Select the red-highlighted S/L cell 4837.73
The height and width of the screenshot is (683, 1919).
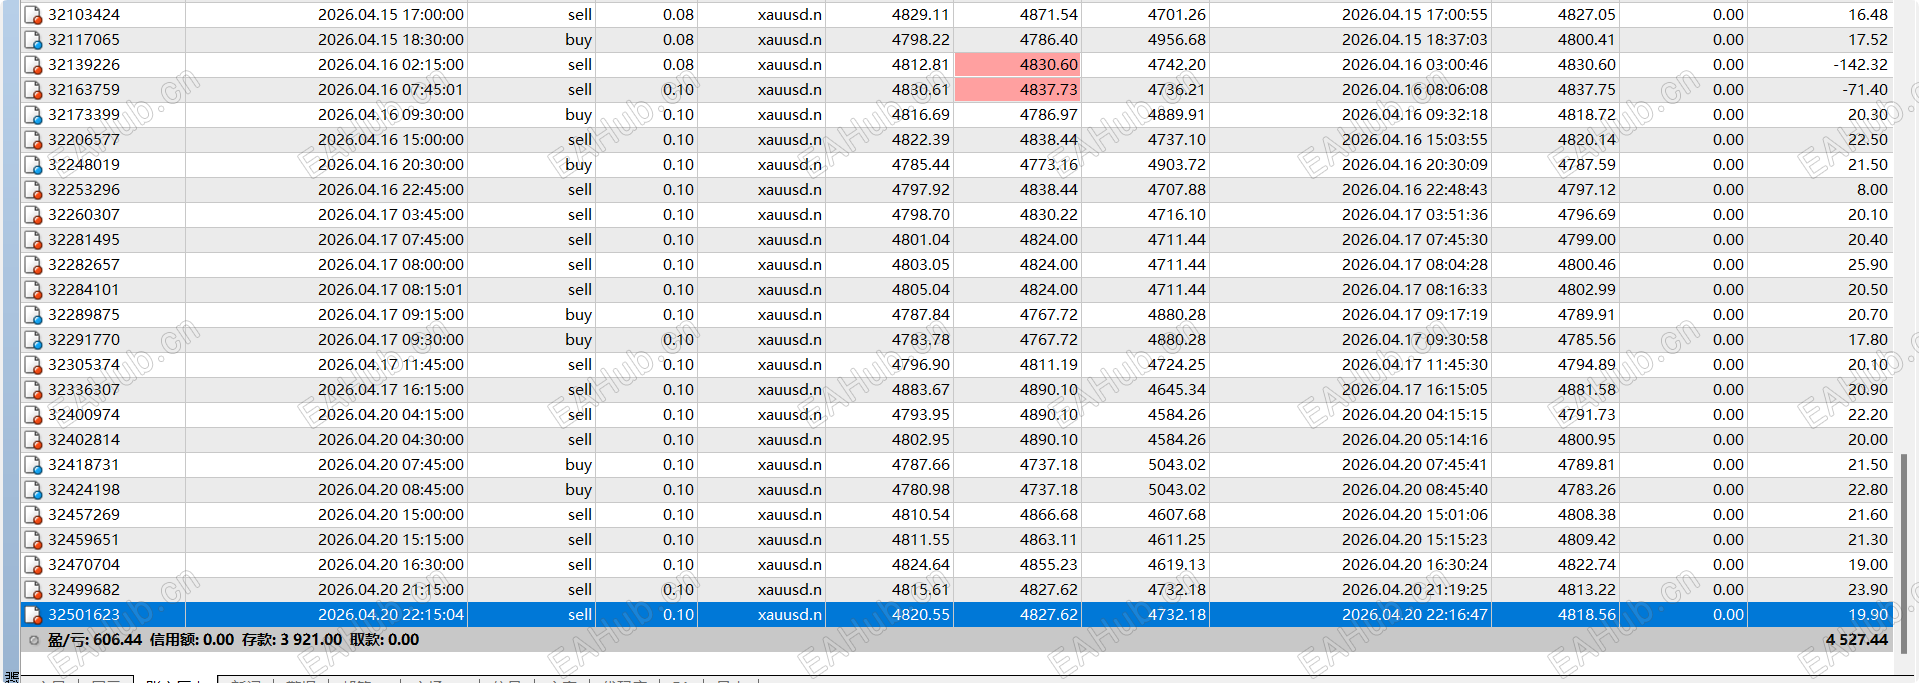(1017, 90)
